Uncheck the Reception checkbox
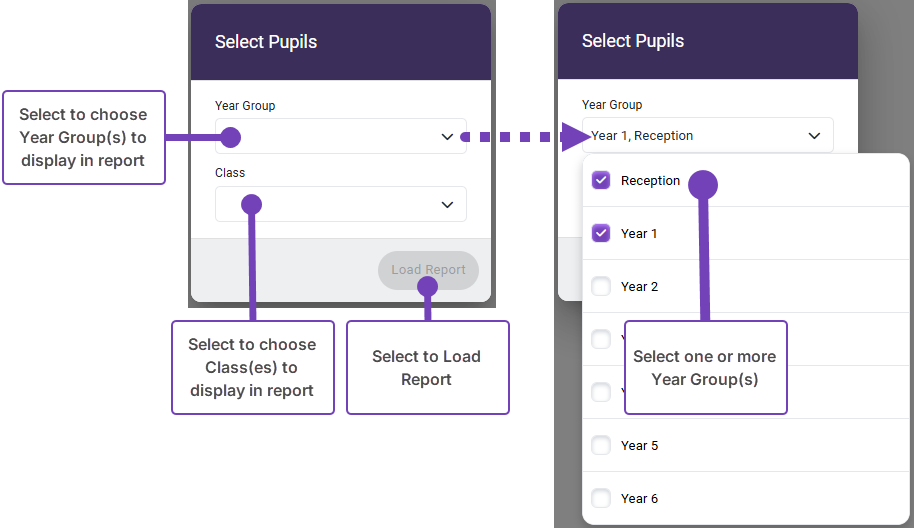Viewport: 915px width, 528px height. click(601, 181)
